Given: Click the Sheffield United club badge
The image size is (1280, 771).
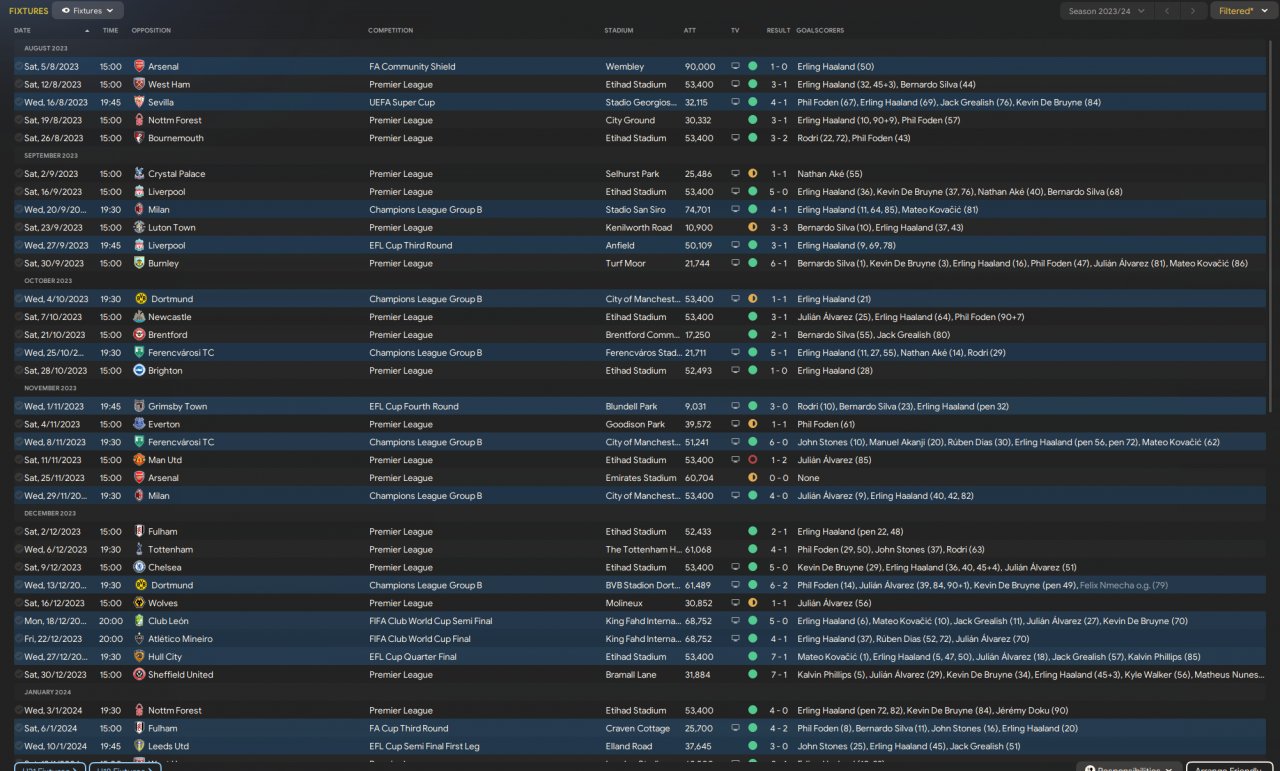Looking at the screenshot, I should [139, 675].
